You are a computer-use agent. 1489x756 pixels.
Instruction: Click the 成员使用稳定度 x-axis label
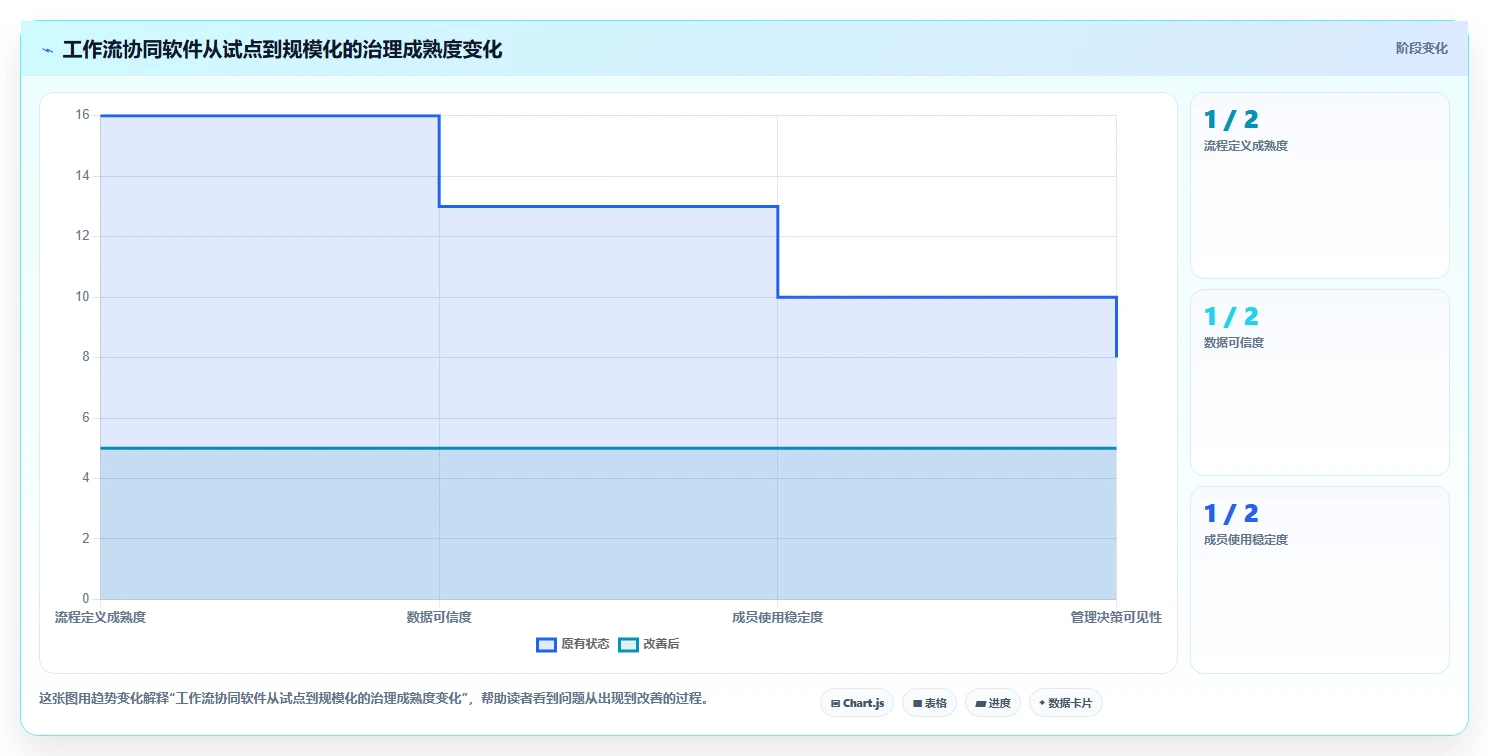tap(777, 617)
